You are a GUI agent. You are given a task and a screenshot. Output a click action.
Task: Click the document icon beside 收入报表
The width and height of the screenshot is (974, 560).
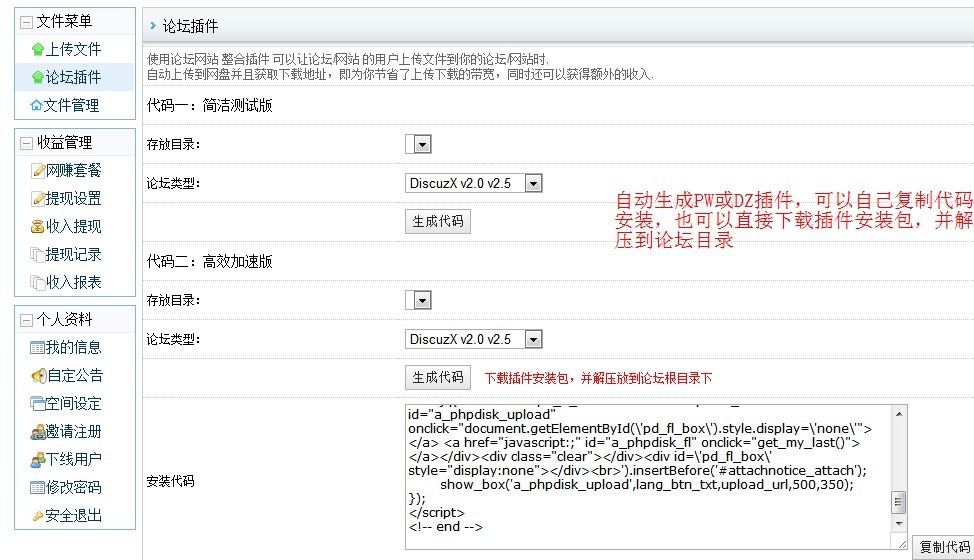pos(37,282)
